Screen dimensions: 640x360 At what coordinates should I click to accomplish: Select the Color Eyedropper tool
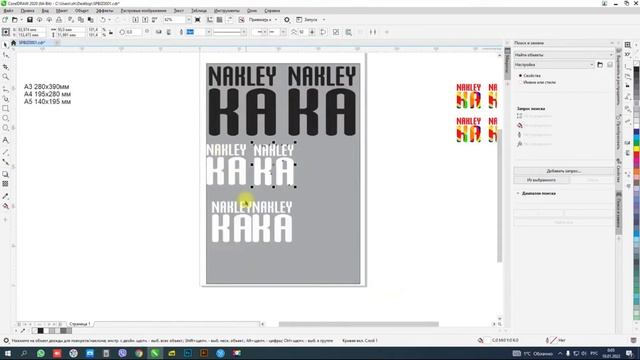click(x=6, y=196)
